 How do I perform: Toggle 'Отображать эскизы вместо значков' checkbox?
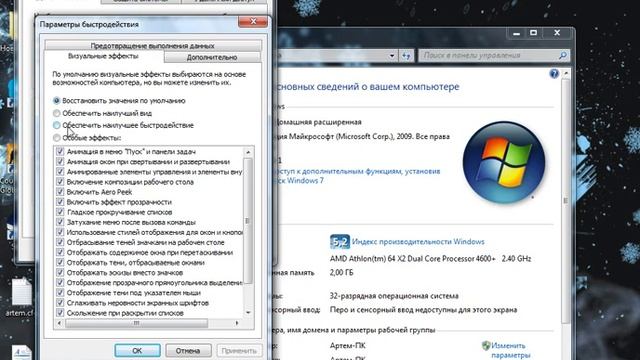(x=60, y=272)
